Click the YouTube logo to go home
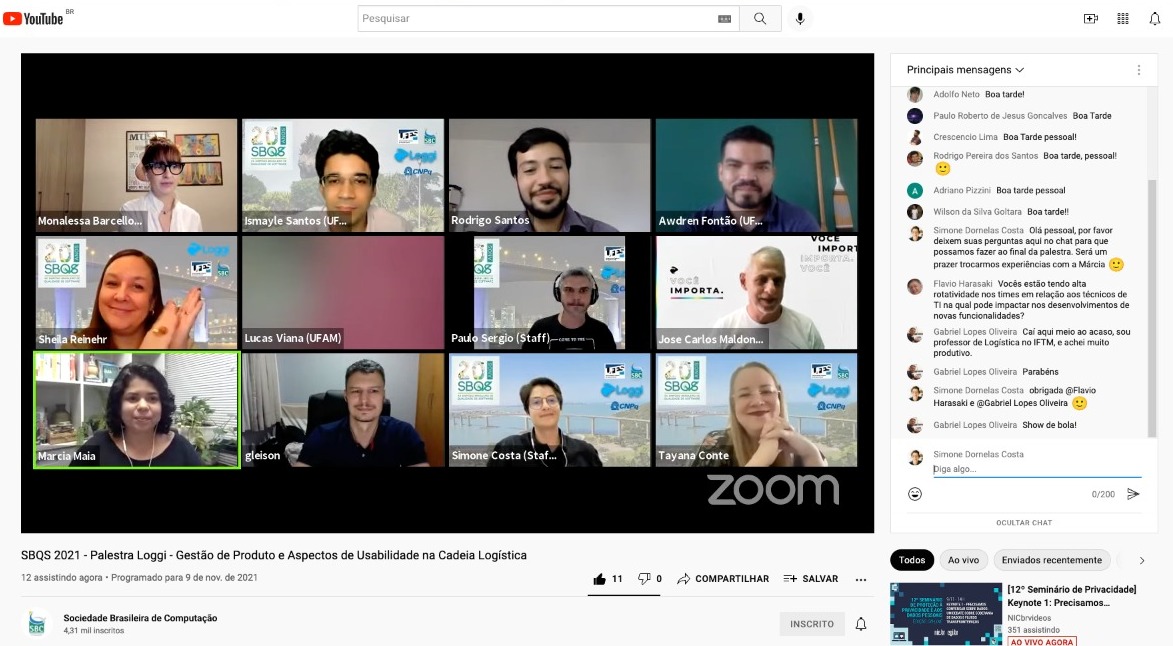1173x646 pixels. [x=34, y=18]
